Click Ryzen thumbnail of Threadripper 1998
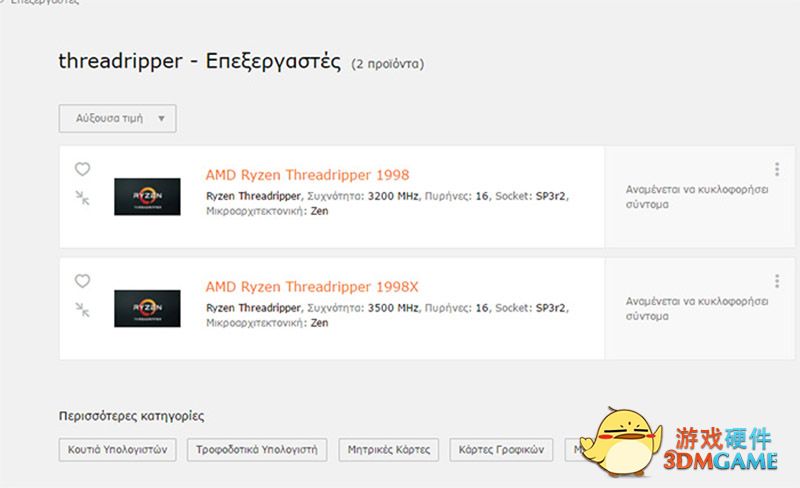The height and width of the screenshot is (488, 800). click(x=147, y=197)
